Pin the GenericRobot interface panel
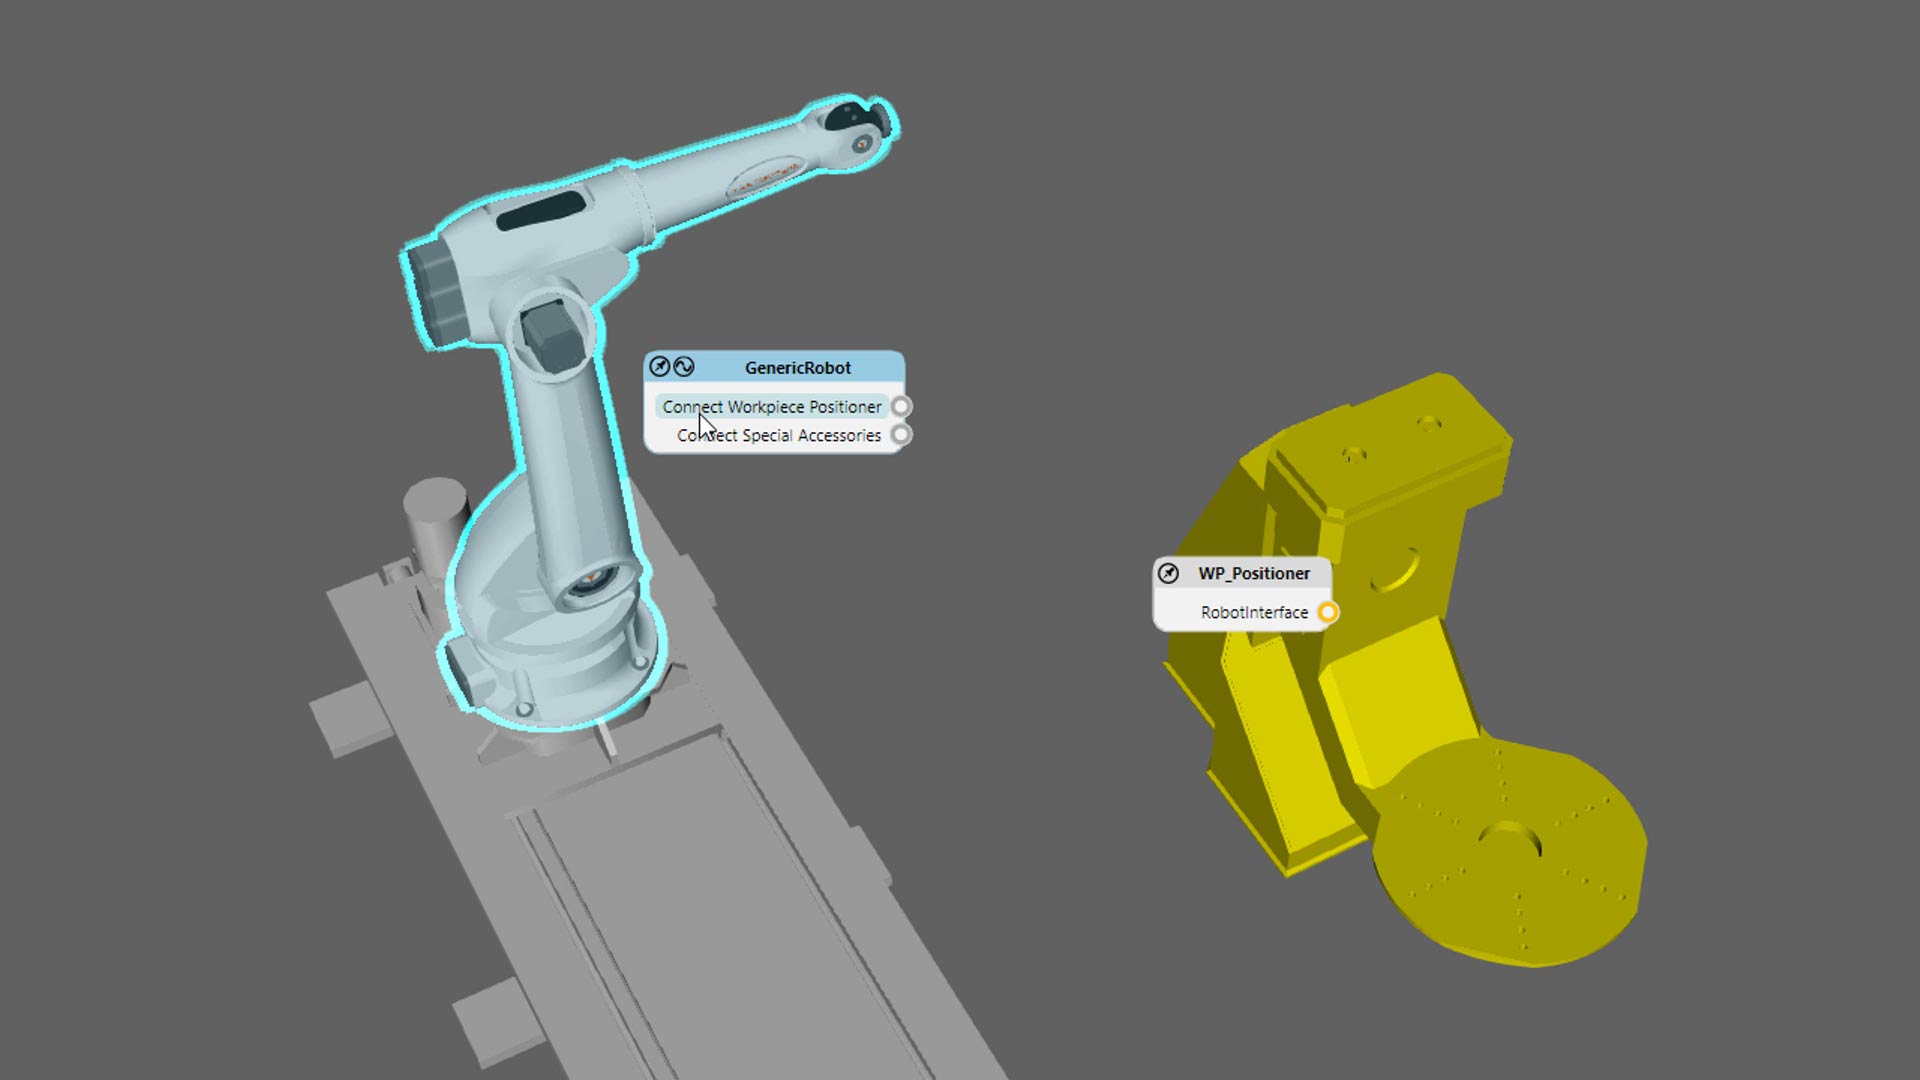 [659, 367]
